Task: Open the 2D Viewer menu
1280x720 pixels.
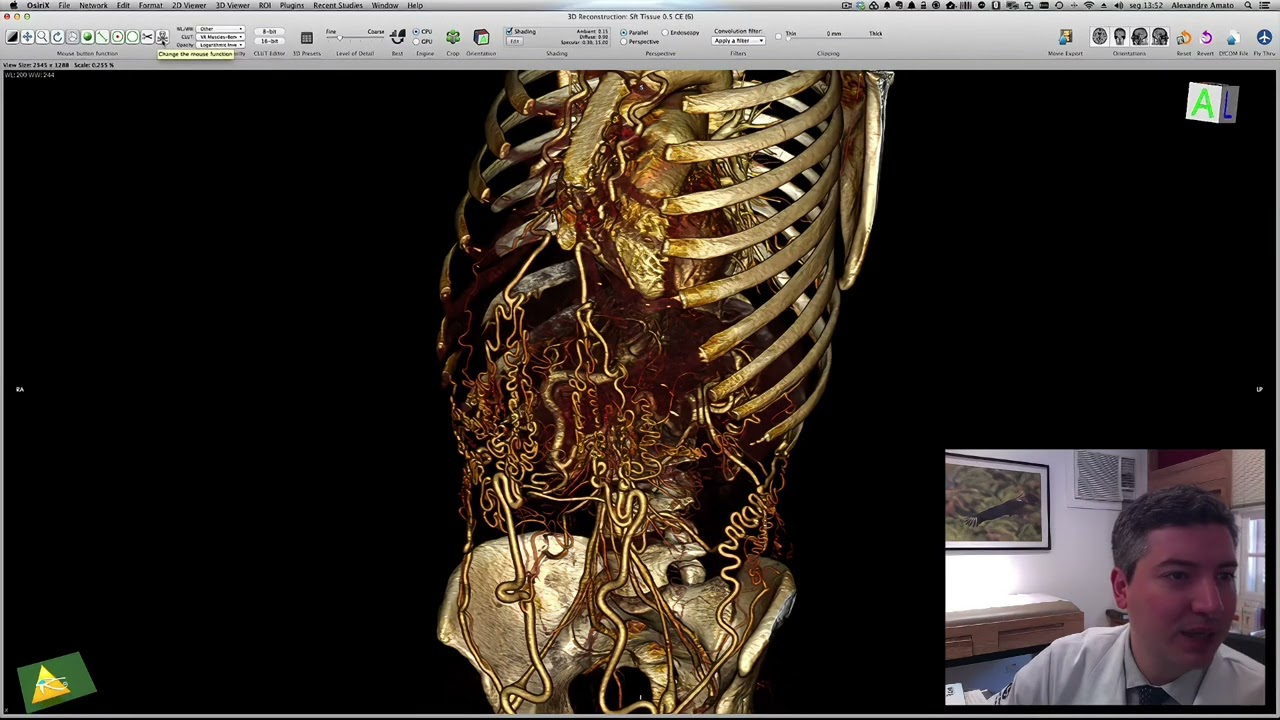Action: [x=189, y=5]
